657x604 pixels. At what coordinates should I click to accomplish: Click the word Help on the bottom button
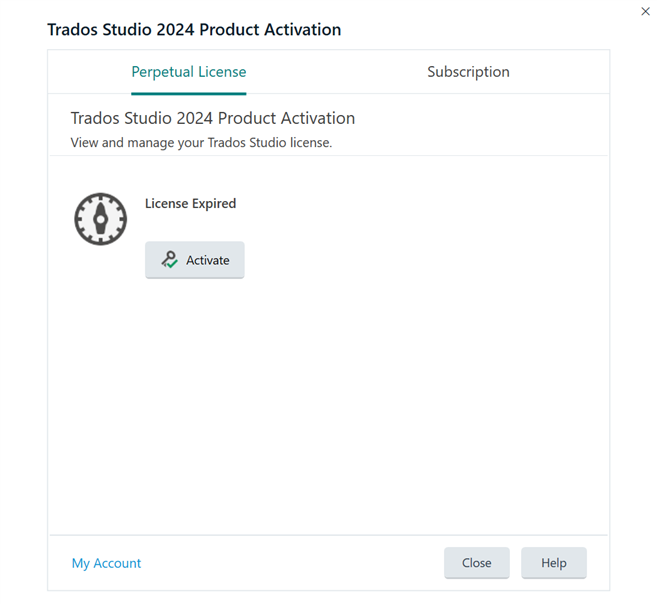pos(554,563)
